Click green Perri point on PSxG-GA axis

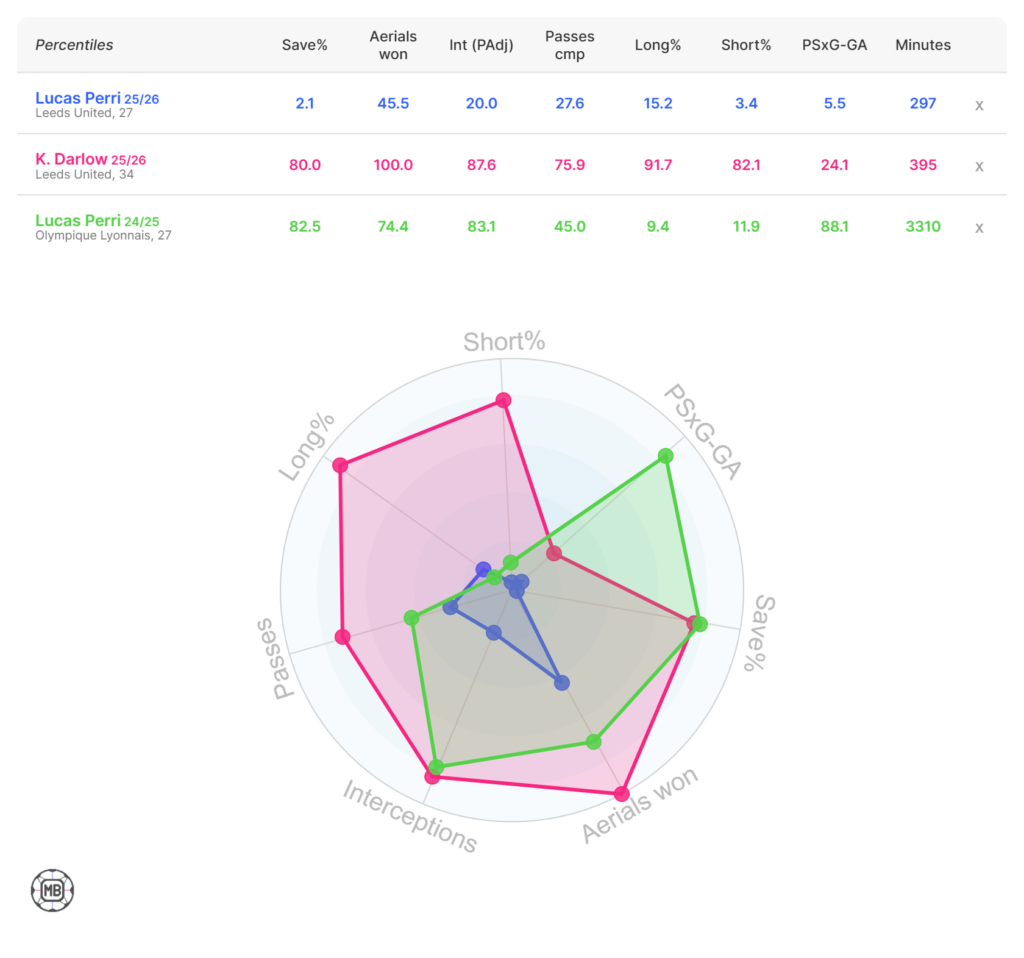point(666,456)
